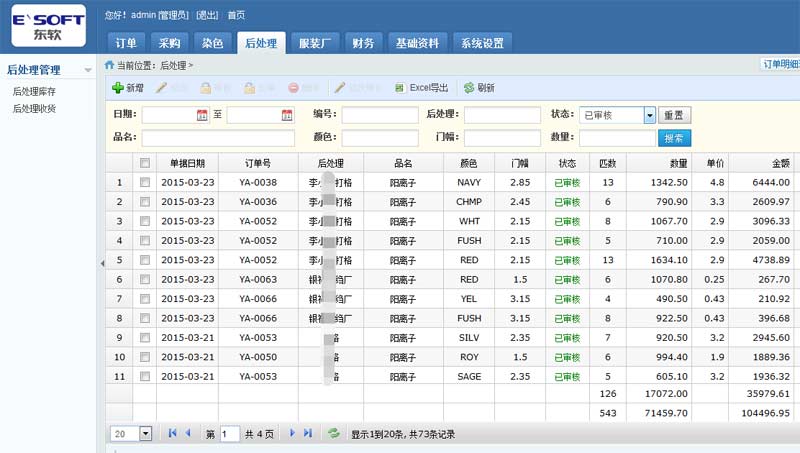Click the greyed pencil icon beside 新增
The image size is (800, 453).
[161, 88]
